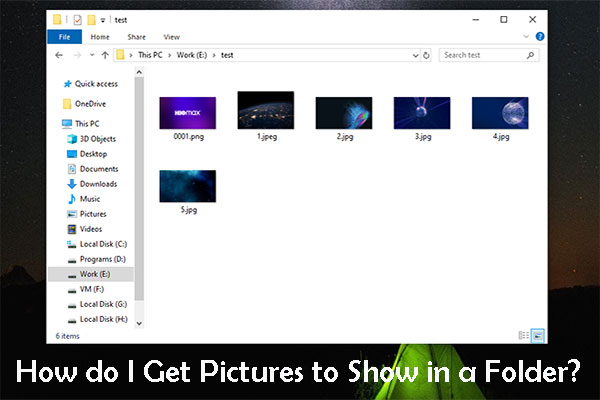Switch to Large icons view in status bar
Image resolution: width=600 pixels, height=400 pixels.
pyautogui.click(x=538, y=336)
